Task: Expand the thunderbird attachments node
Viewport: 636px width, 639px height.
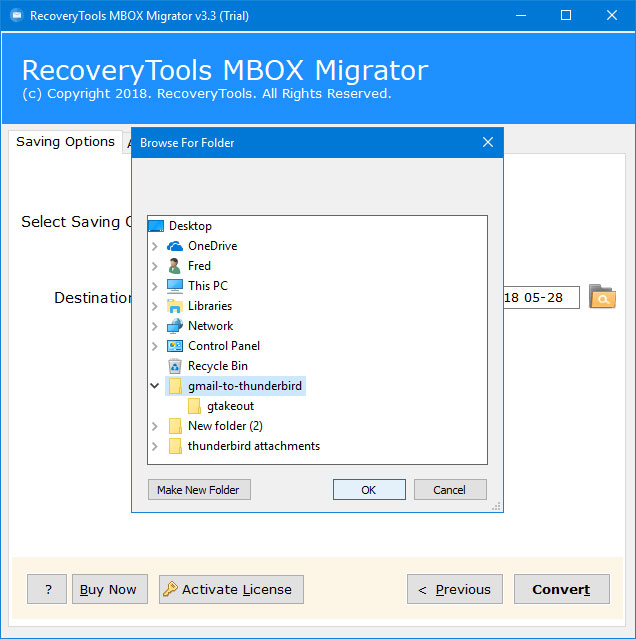Action: [x=155, y=446]
